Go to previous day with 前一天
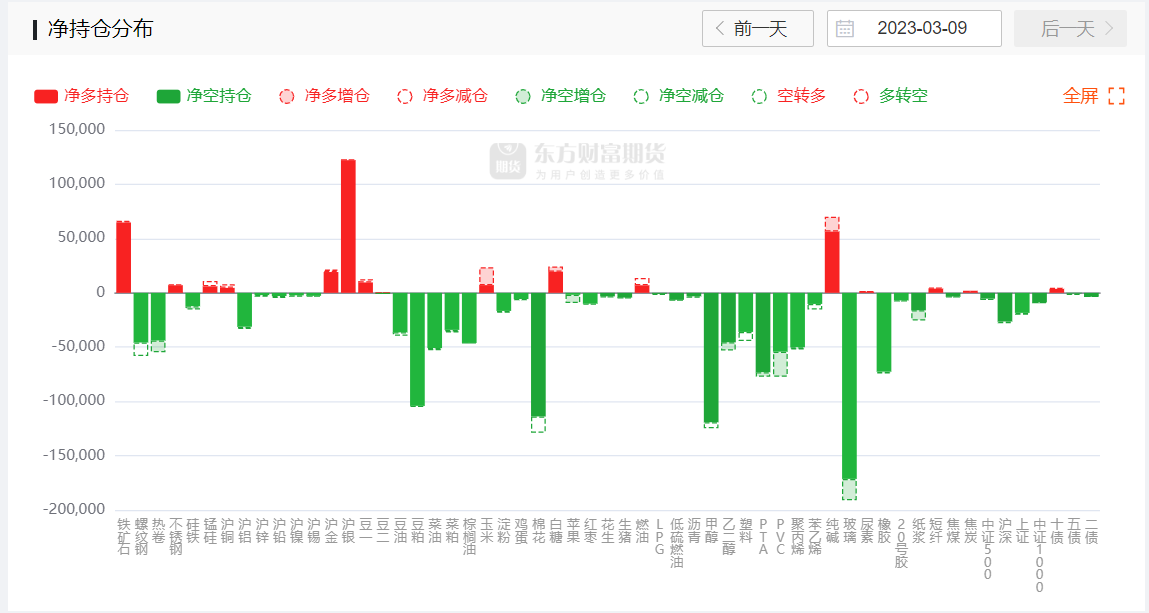The image size is (1149, 613). [x=758, y=29]
